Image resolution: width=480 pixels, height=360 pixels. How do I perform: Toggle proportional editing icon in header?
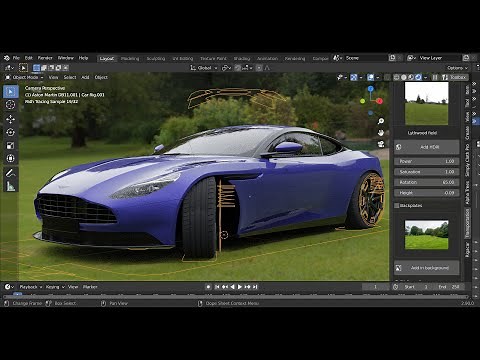click(259, 68)
